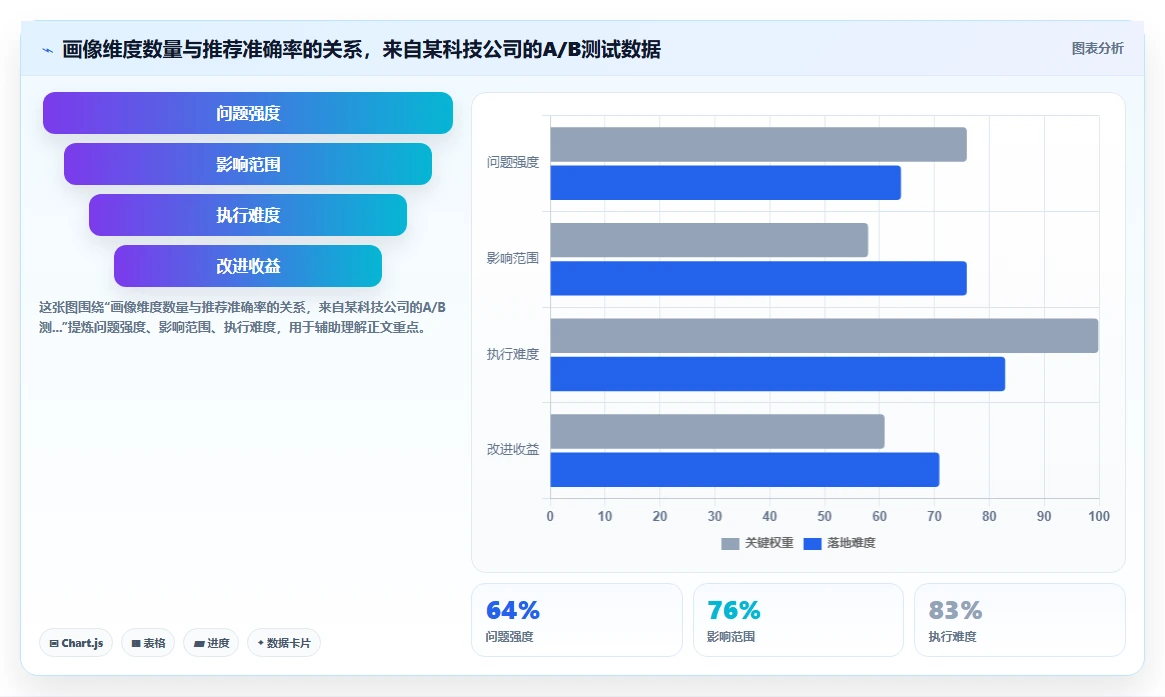Select the 改进收益 funnel stage
Screen dimensions: 1165x697
pos(247,266)
